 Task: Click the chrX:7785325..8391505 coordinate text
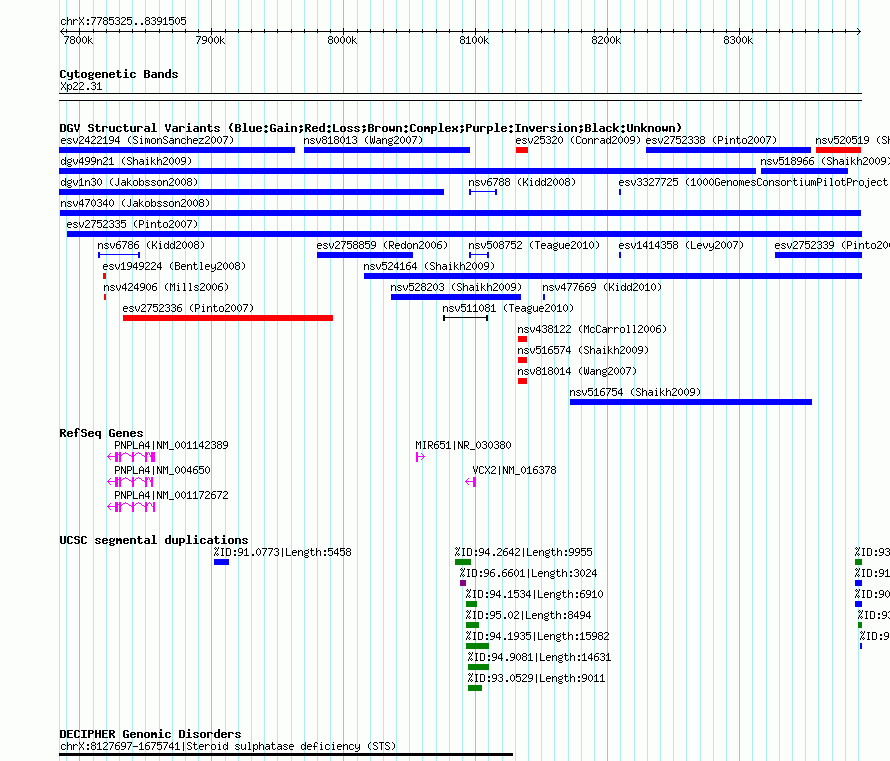click(123, 22)
